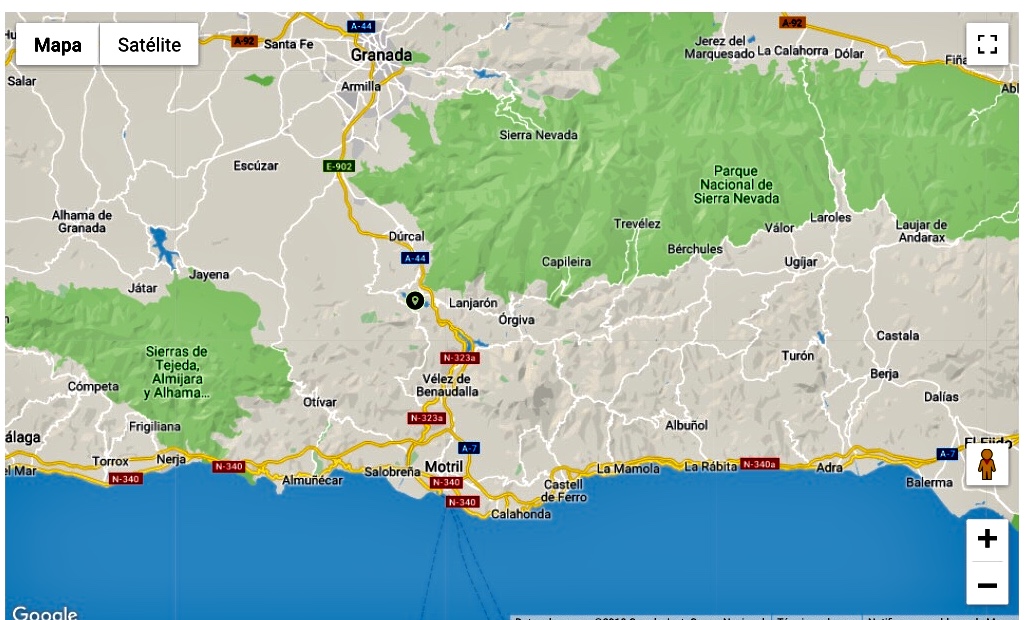1035x620 pixels.
Task: Click the N-340a road shield
Action: 760,465
